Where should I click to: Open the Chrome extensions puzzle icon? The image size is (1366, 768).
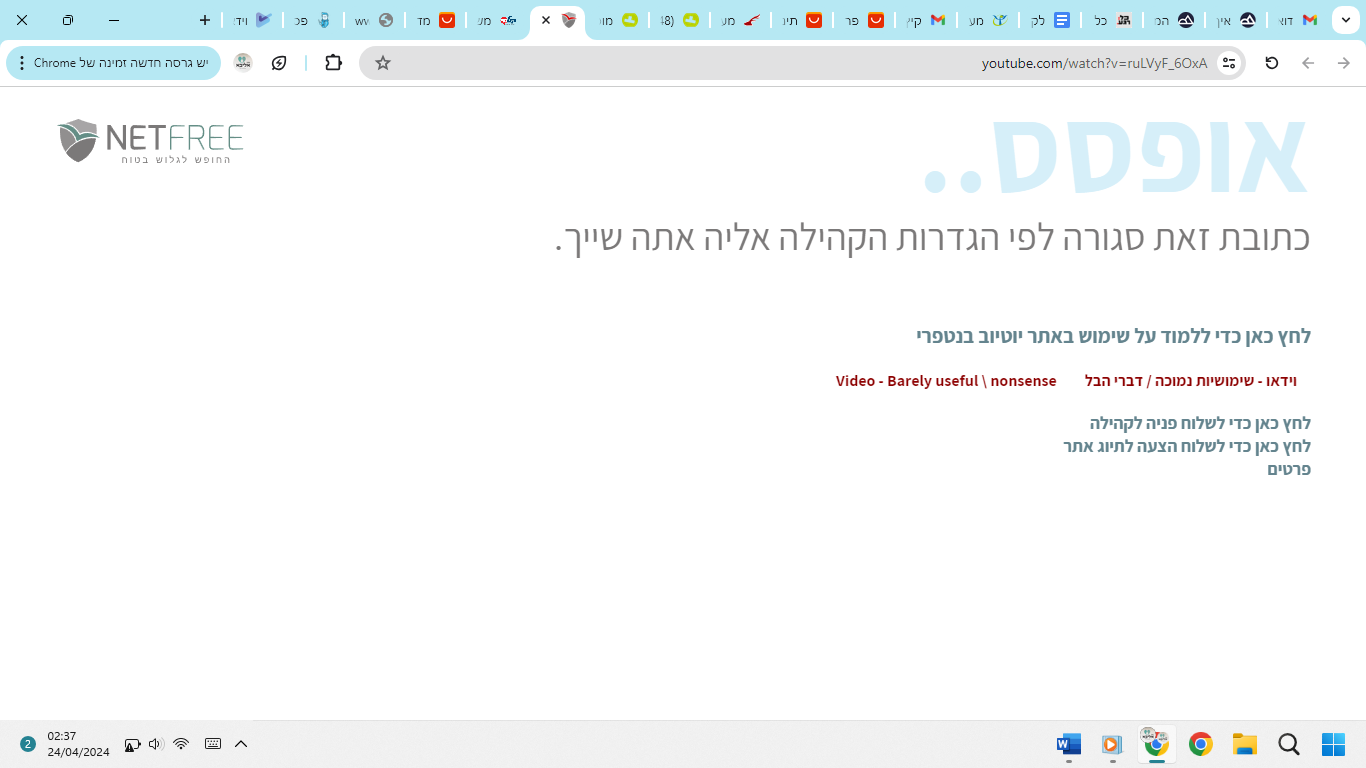pyautogui.click(x=332, y=62)
